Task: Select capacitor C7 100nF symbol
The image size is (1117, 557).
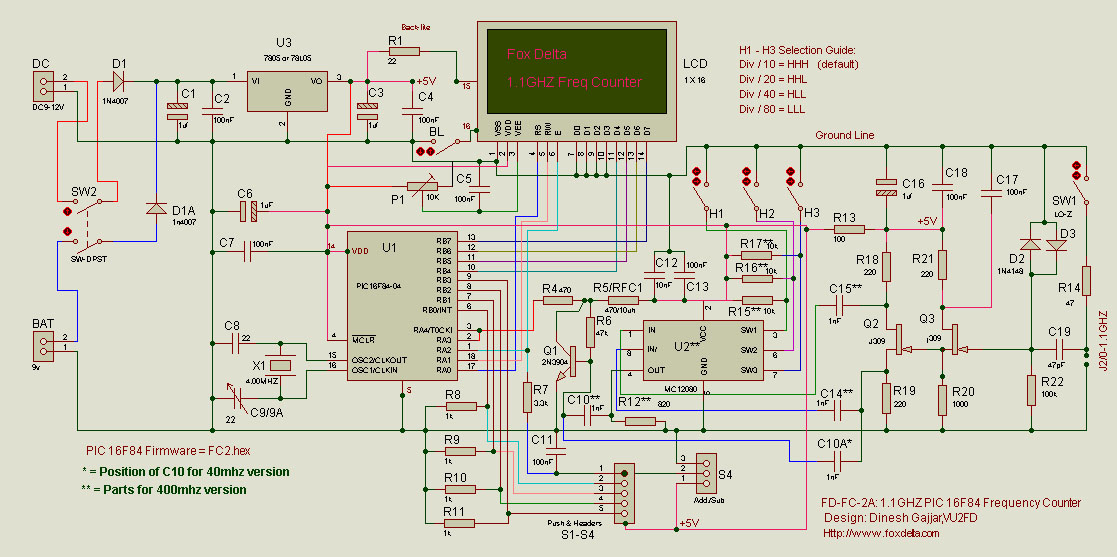Action: (247, 251)
